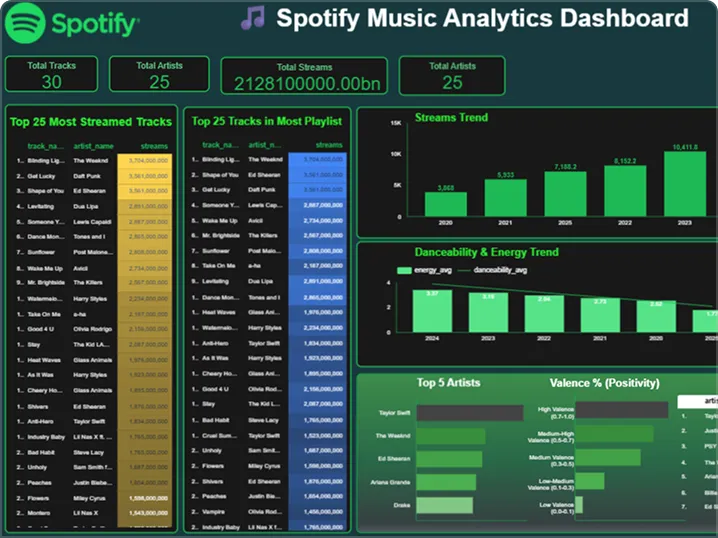Click the Danceability & Energy Trend chart title
718x538 pixels.
pos(487,252)
